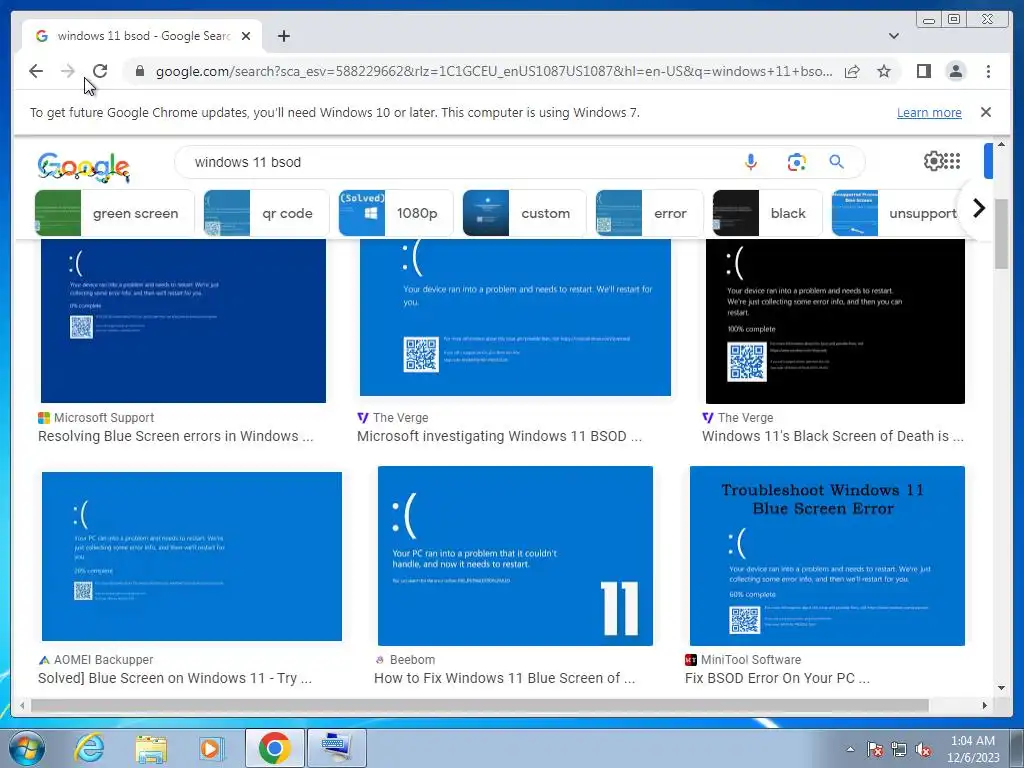
Task: Bookmark this page with the star icon
Action: pos(884,71)
